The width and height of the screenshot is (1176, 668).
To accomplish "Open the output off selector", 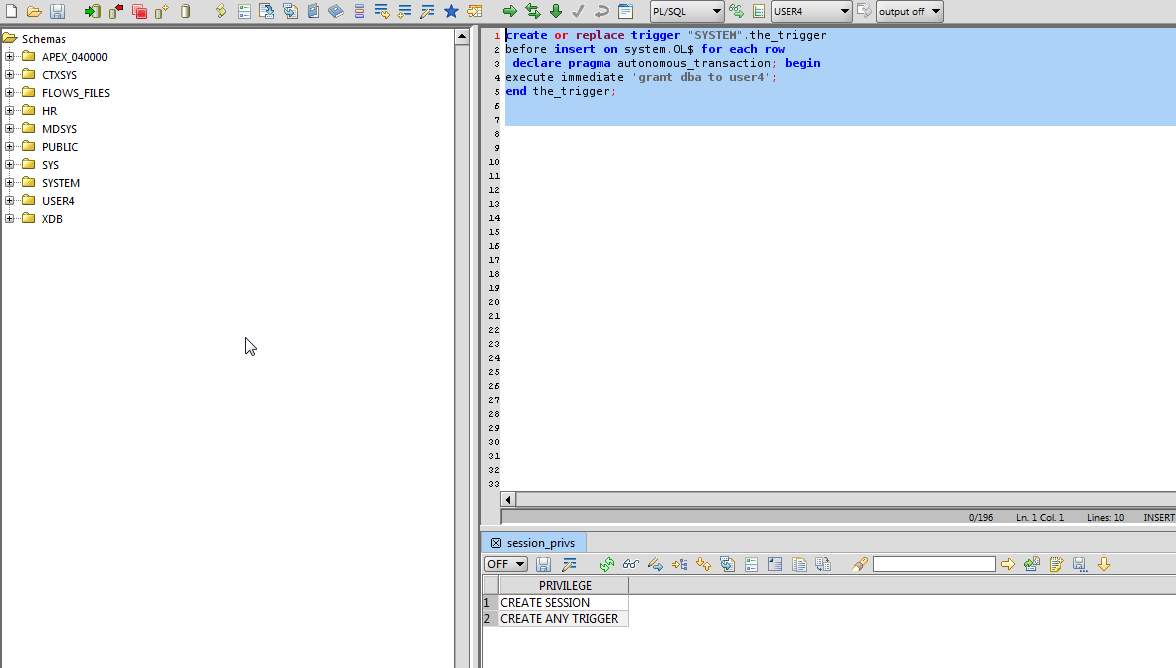I will [909, 11].
